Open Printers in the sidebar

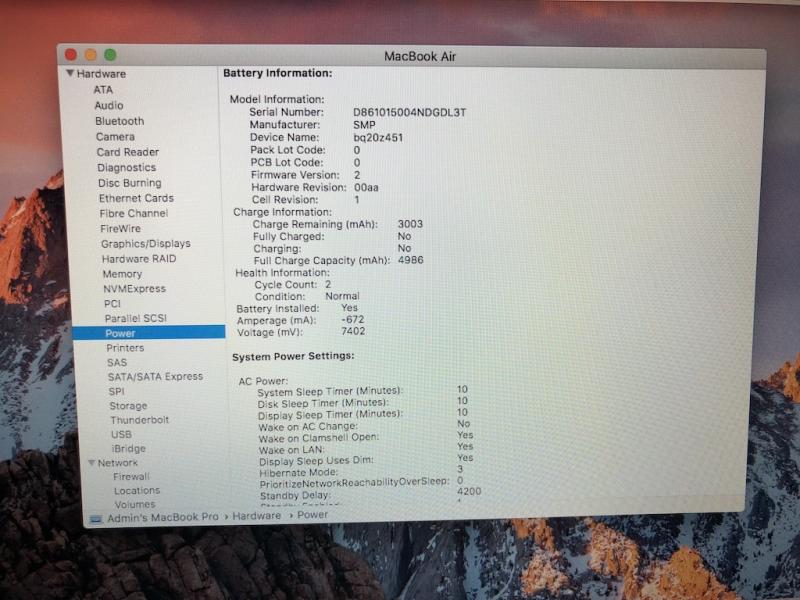coord(125,348)
